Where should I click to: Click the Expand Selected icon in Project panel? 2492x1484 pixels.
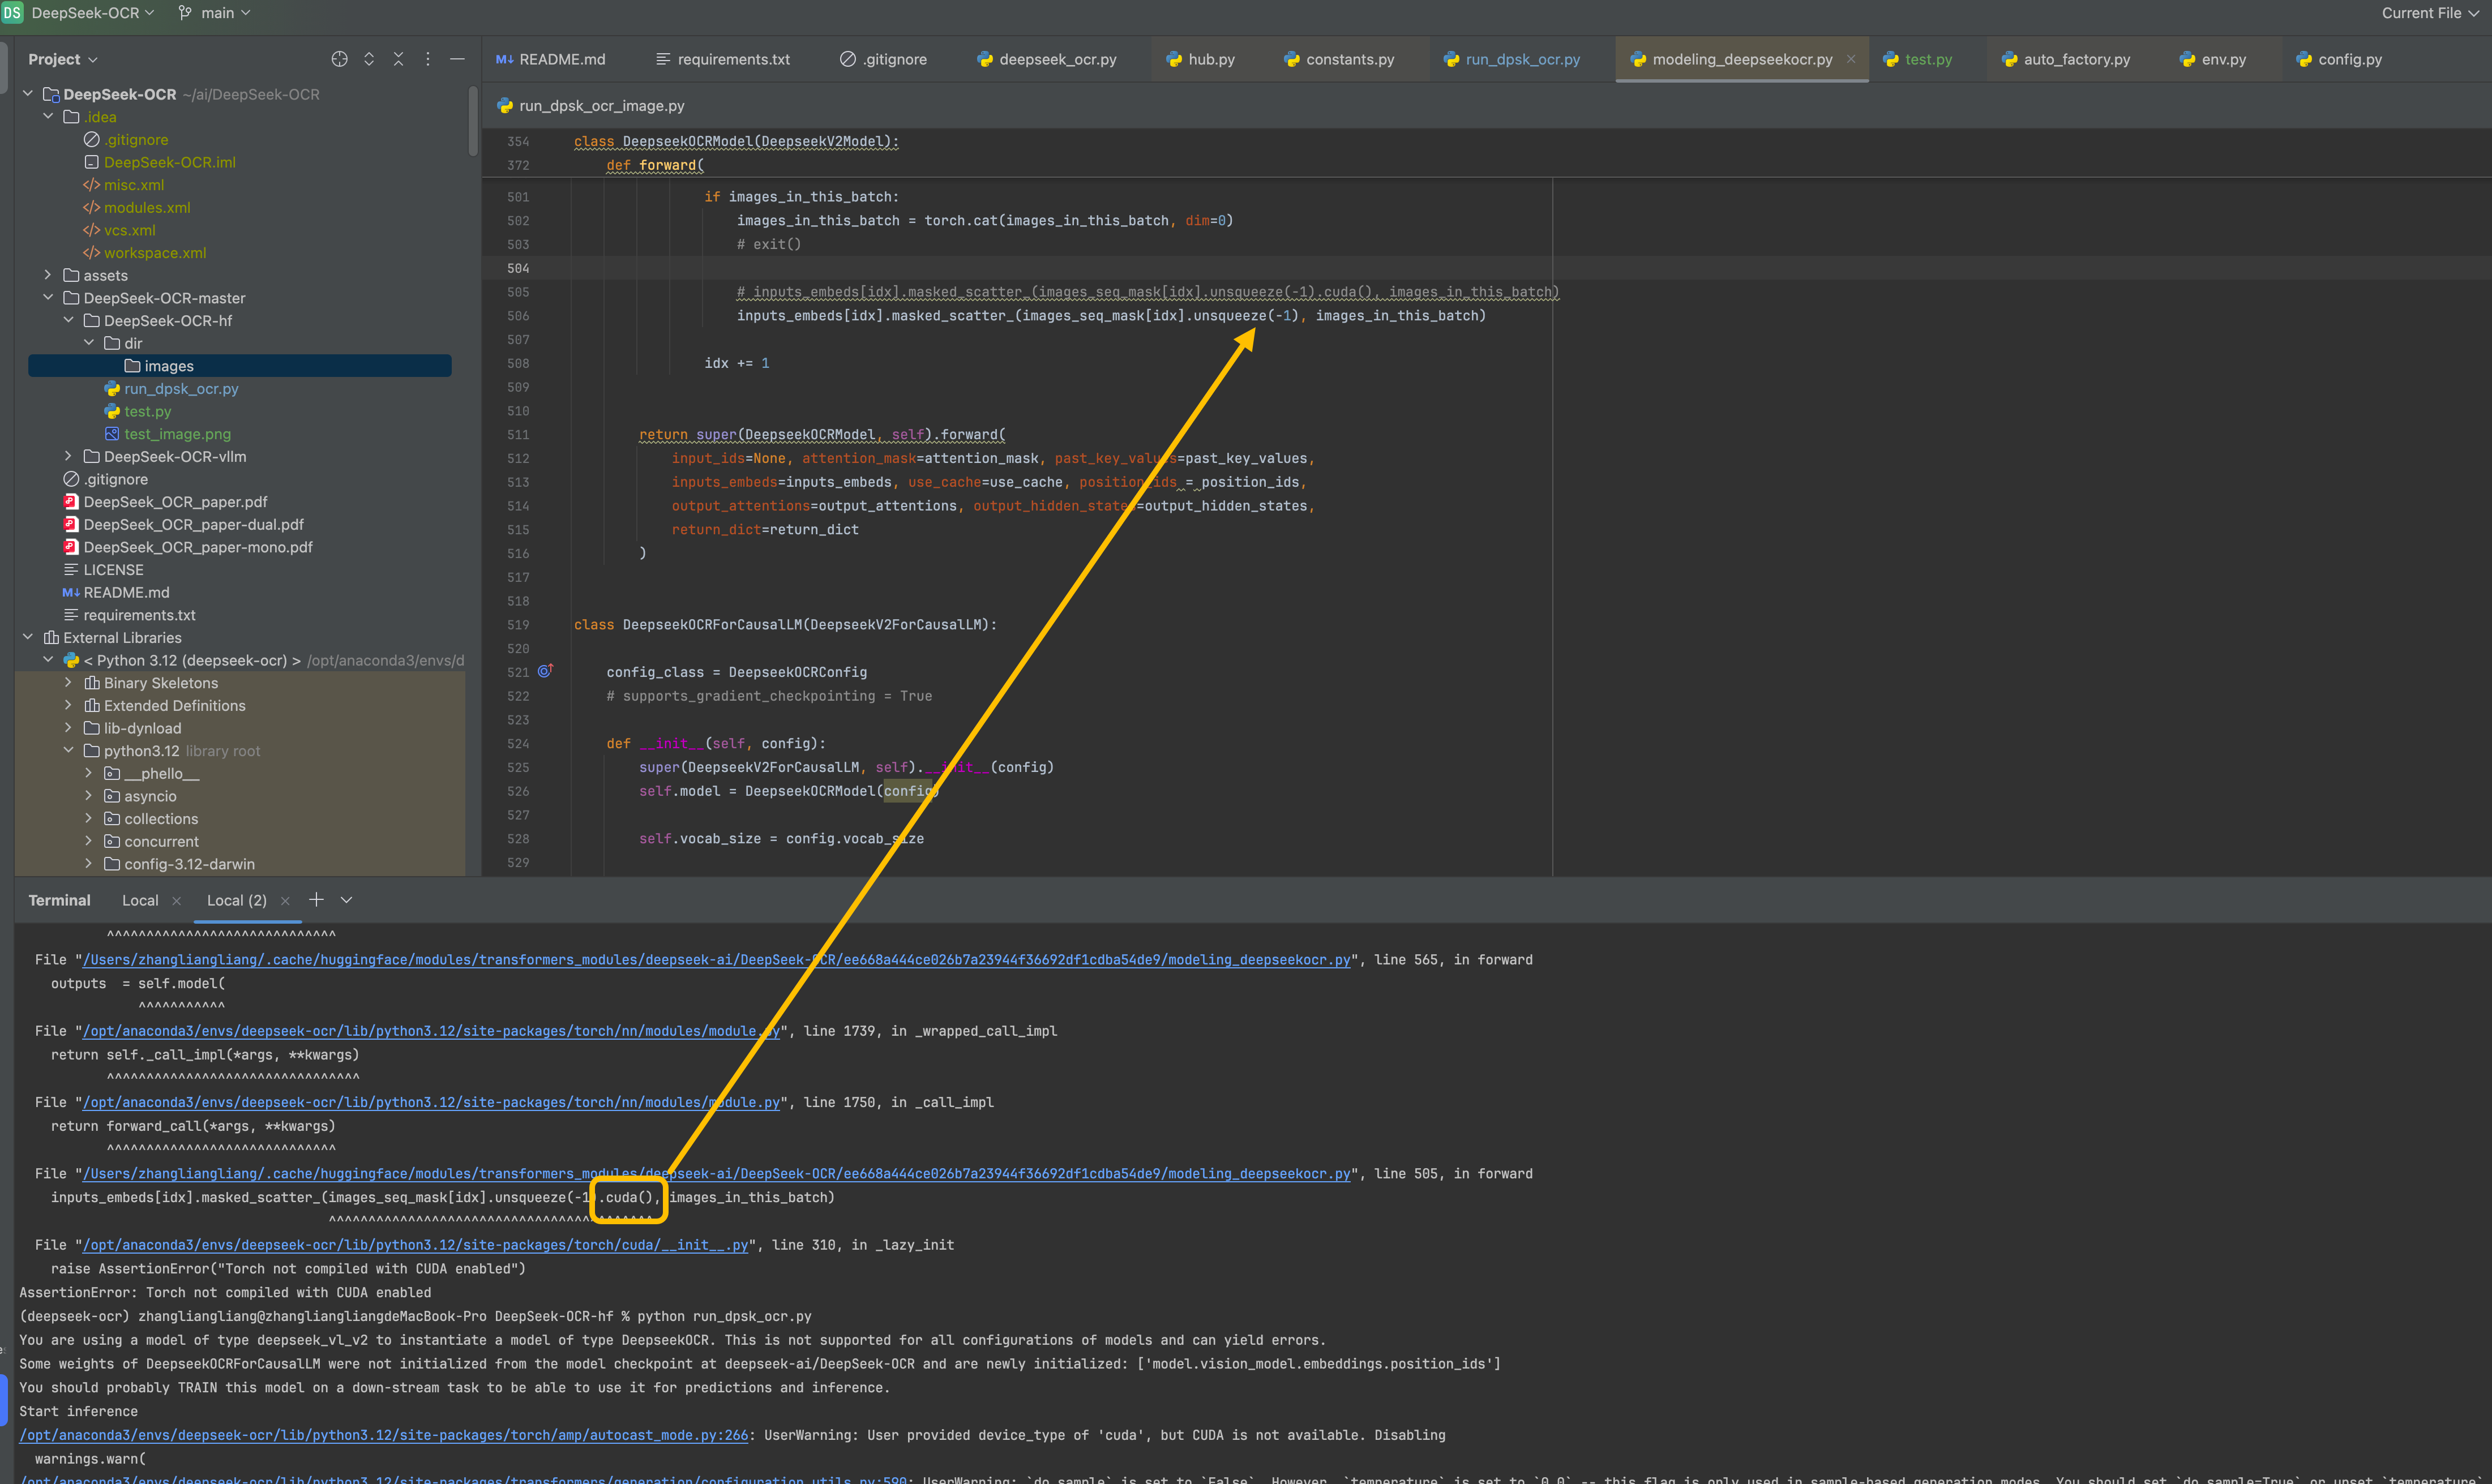[369, 59]
